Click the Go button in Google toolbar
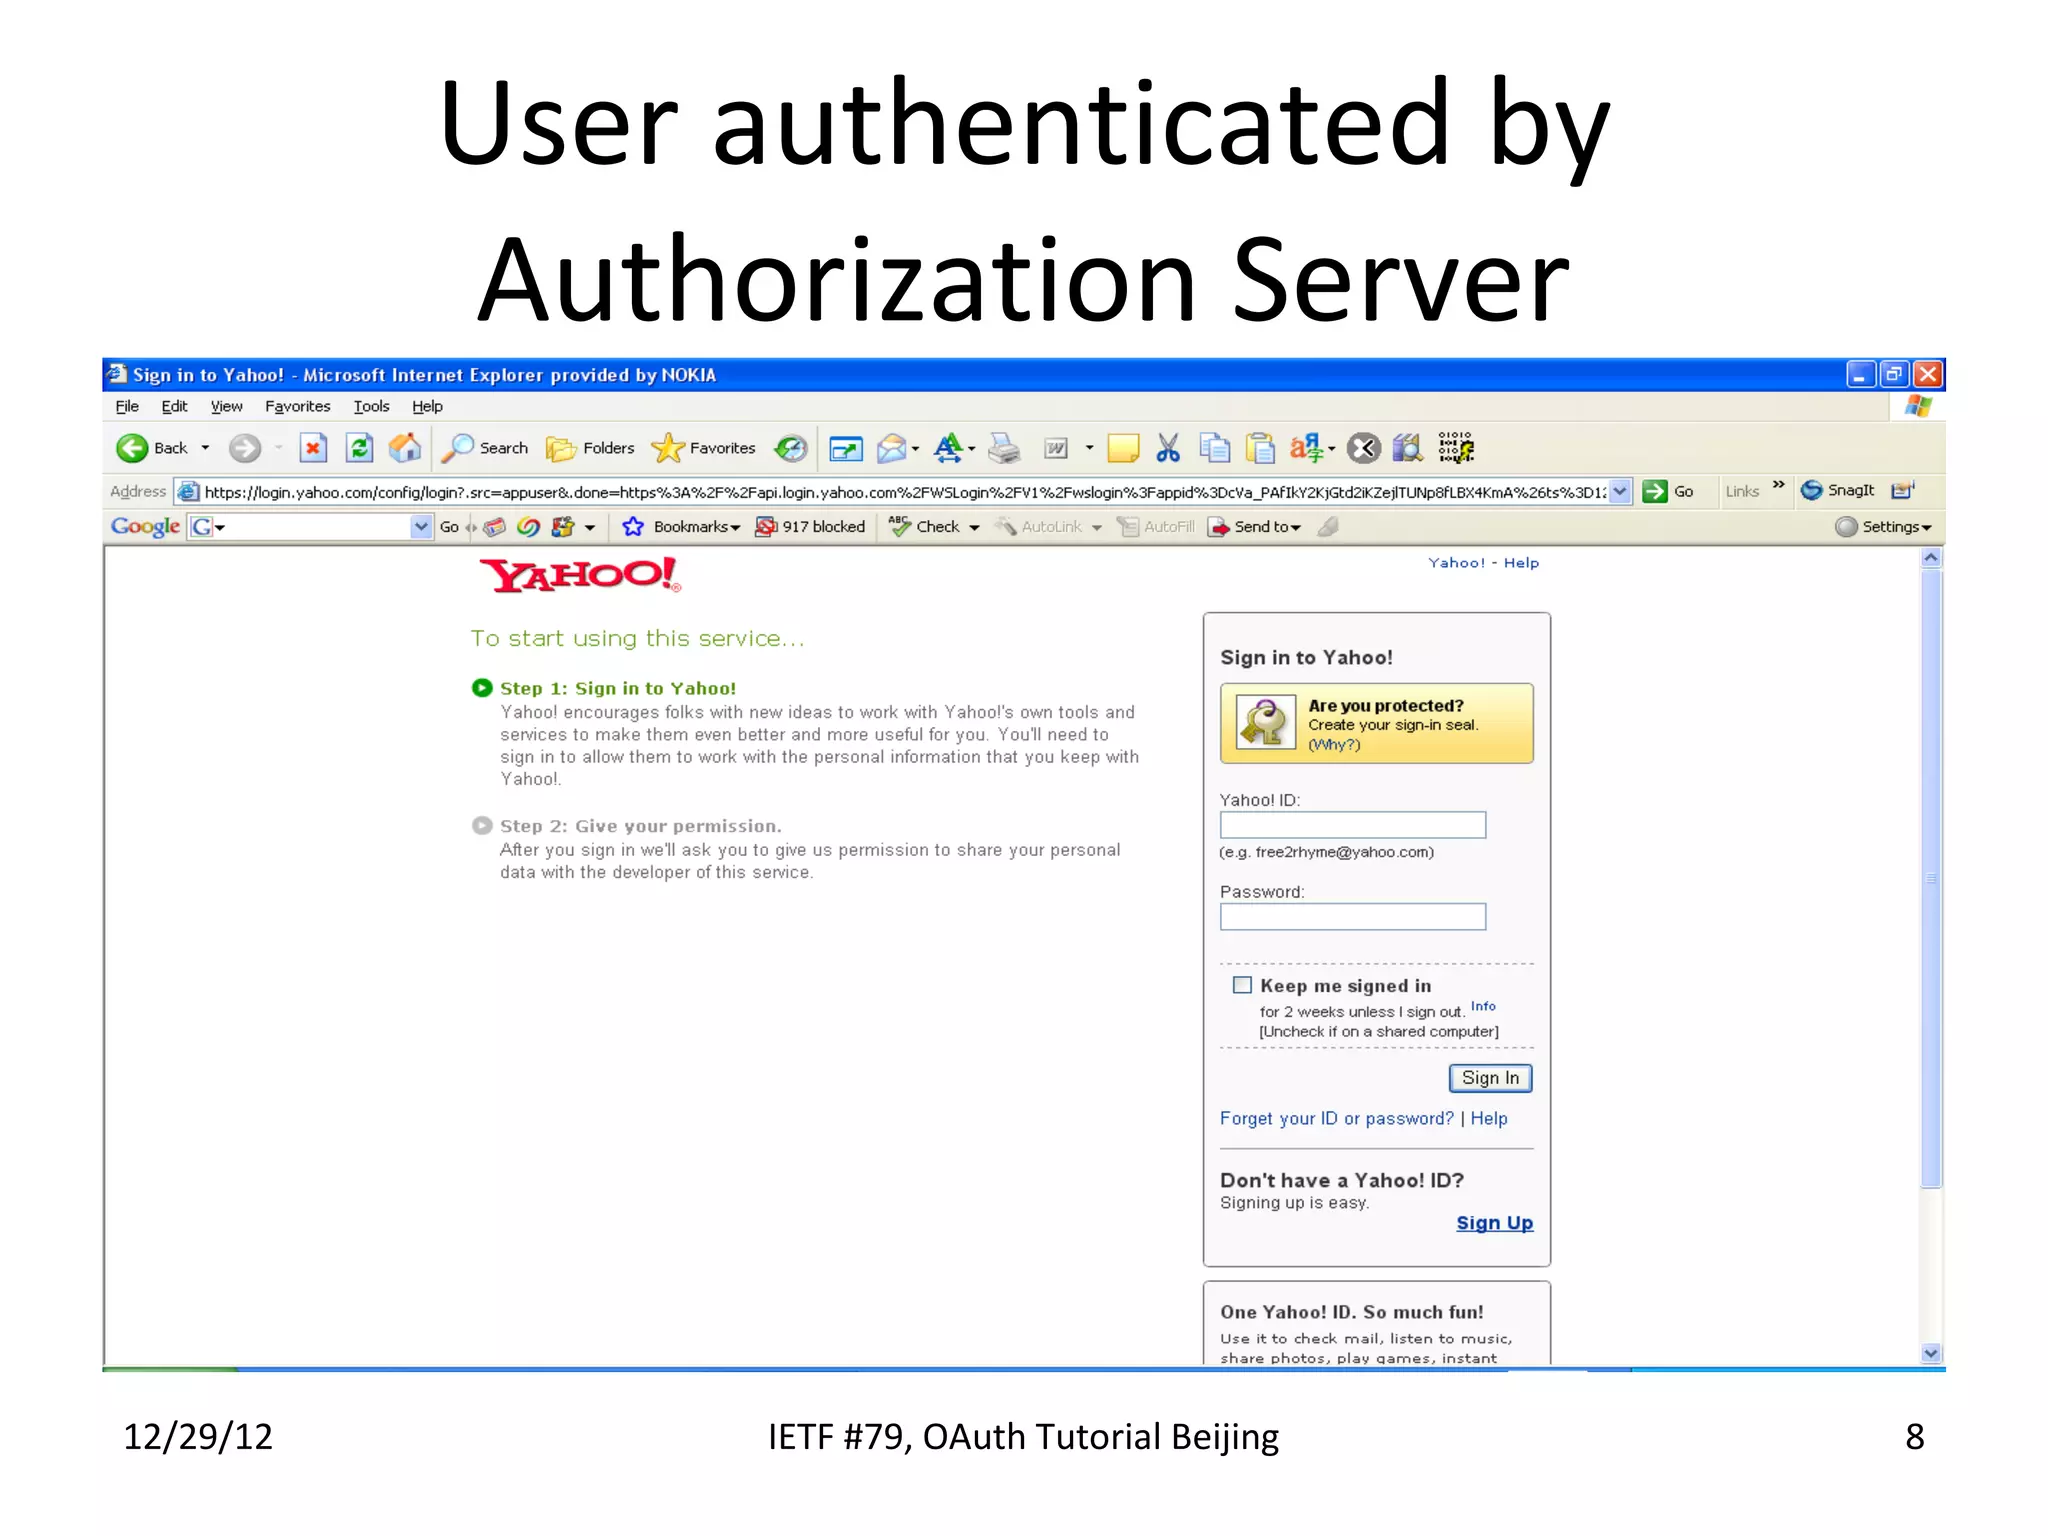 [449, 526]
